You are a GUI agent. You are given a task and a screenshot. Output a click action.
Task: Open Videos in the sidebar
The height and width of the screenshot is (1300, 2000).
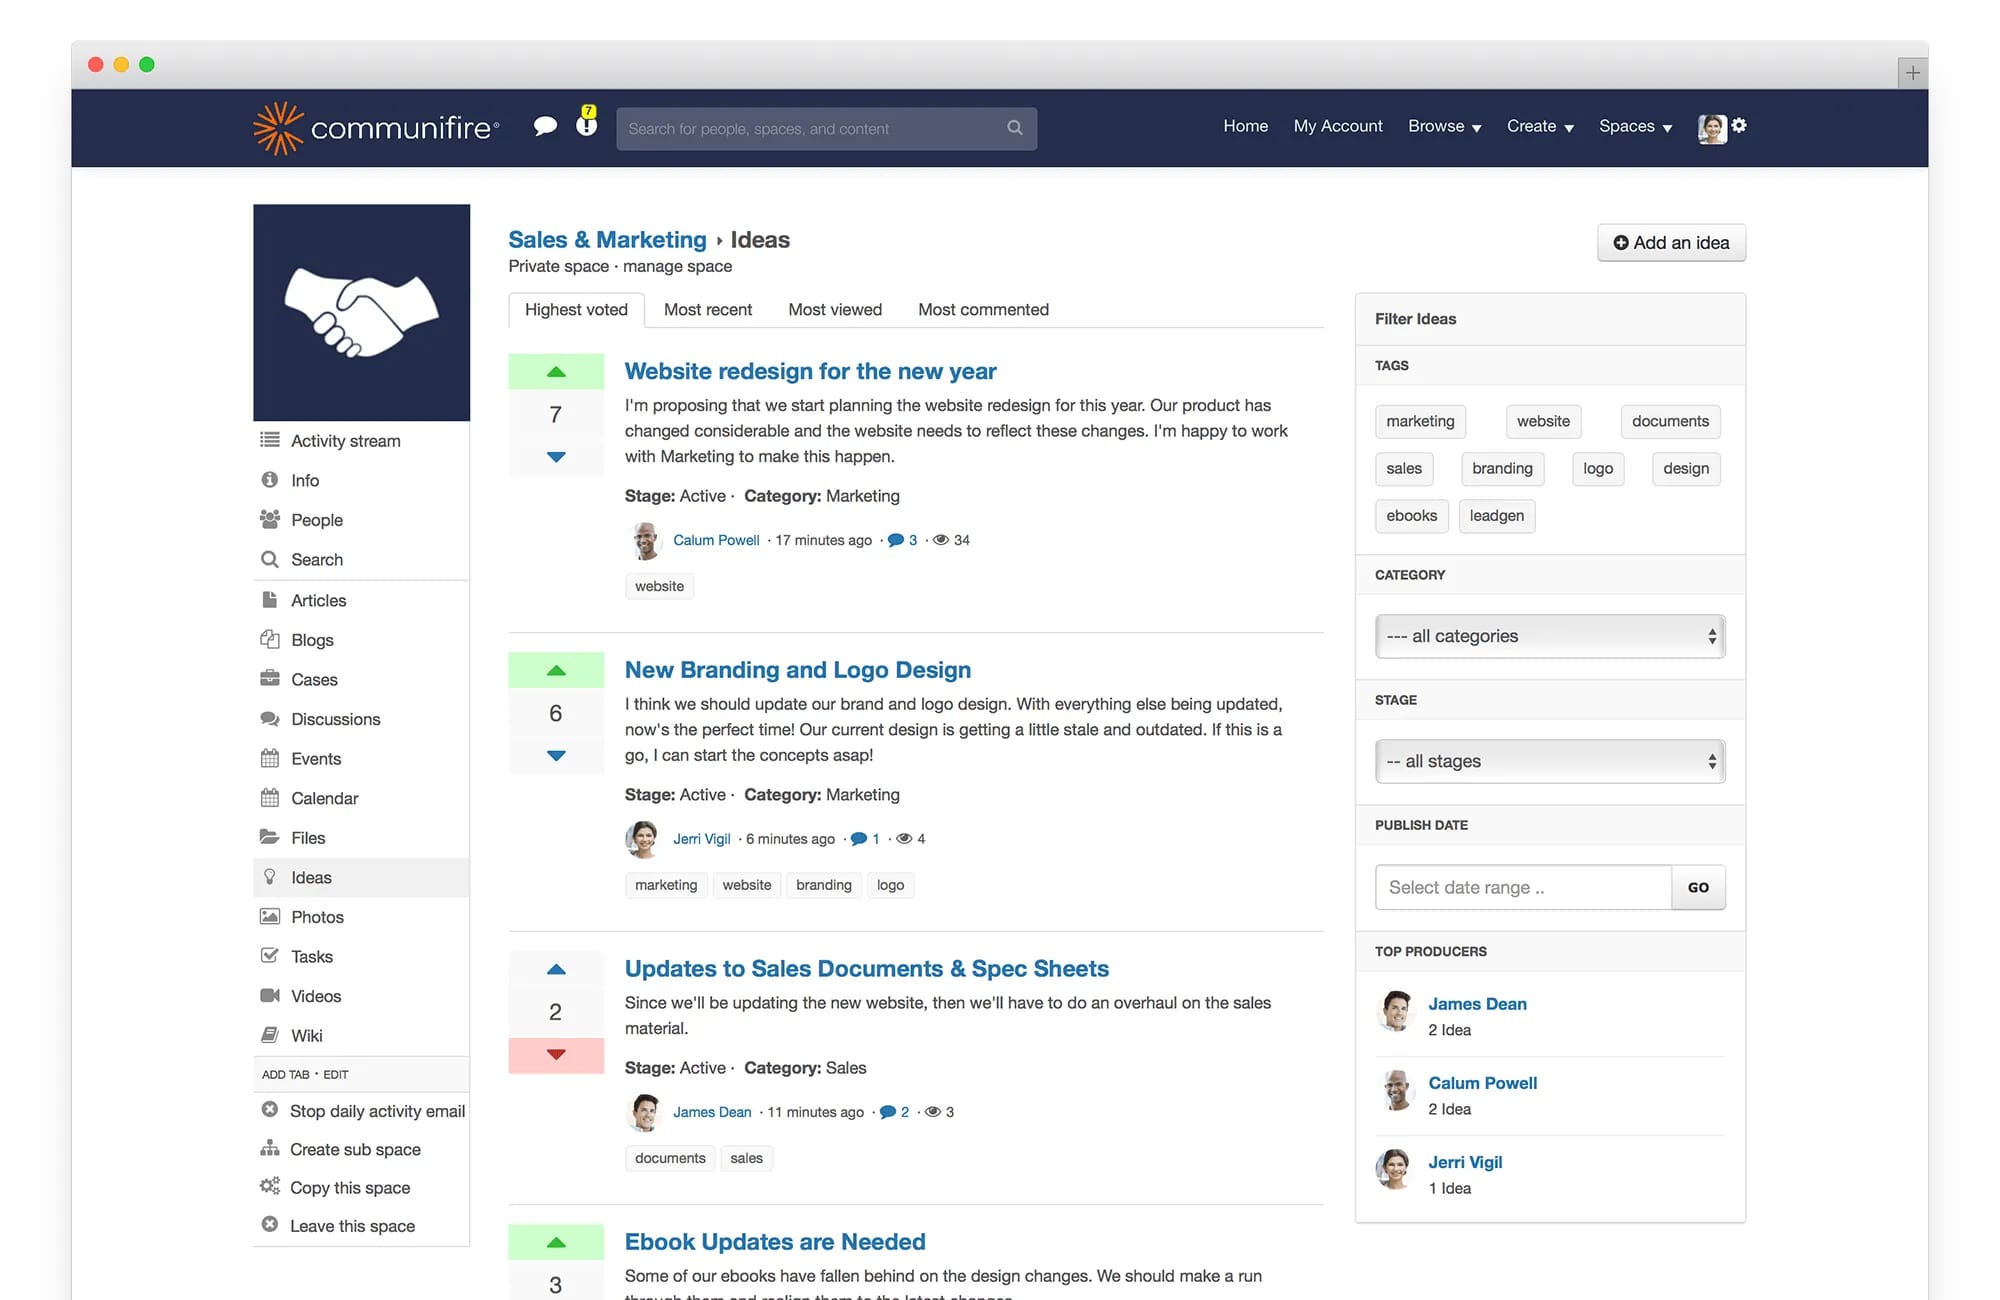361,996
